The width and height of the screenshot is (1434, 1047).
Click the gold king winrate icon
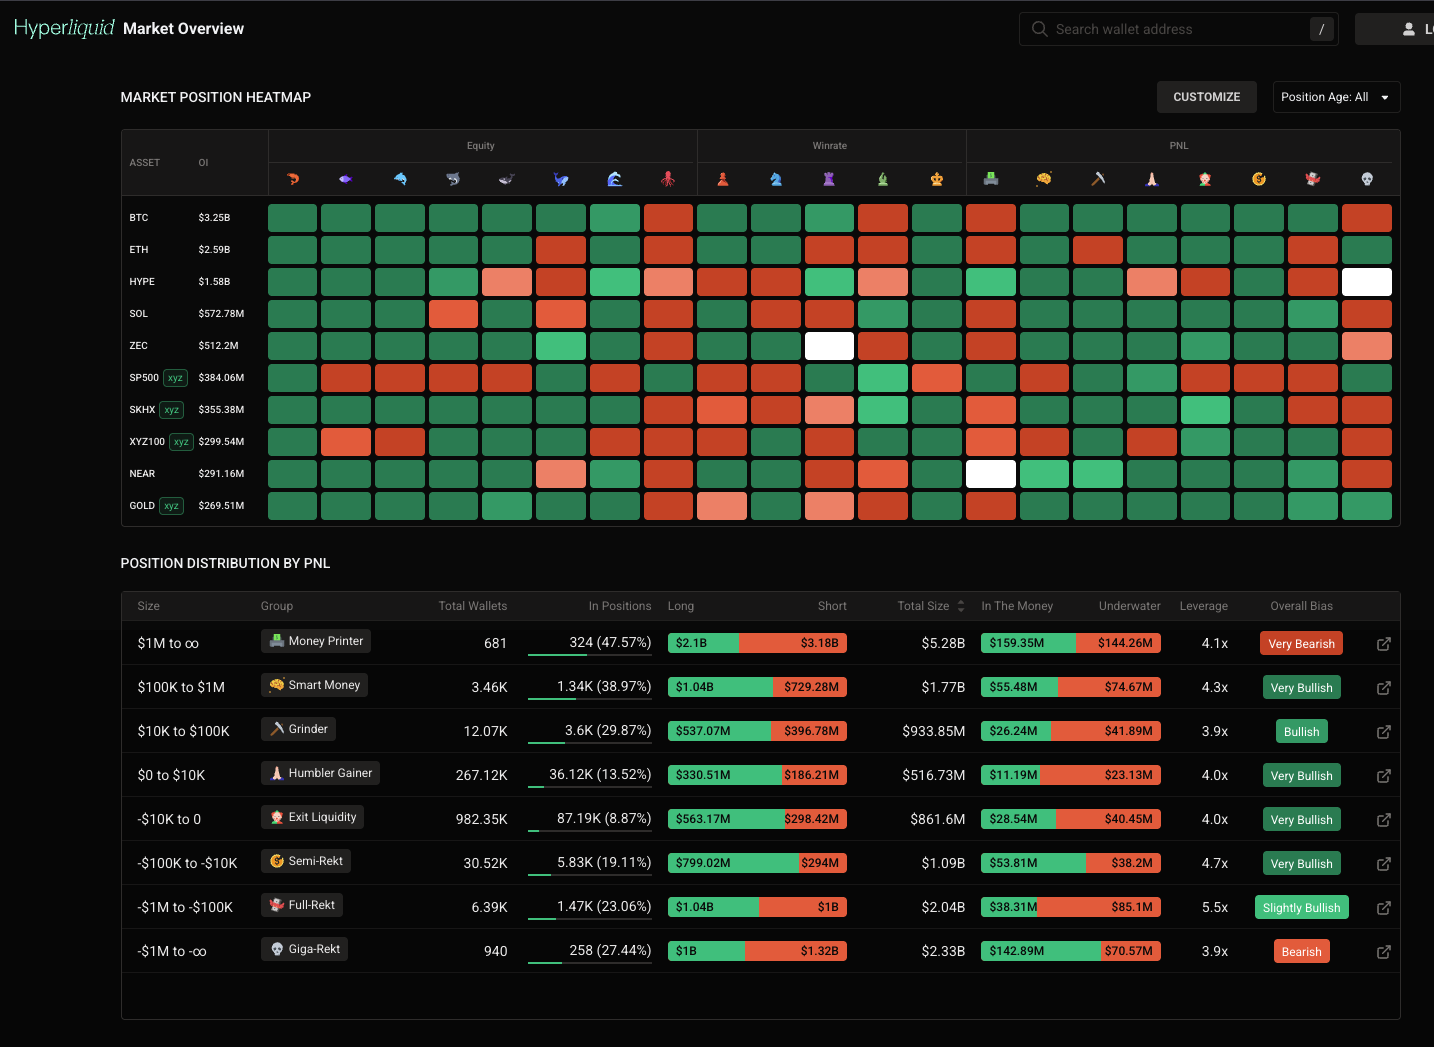(x=937, y=179)
